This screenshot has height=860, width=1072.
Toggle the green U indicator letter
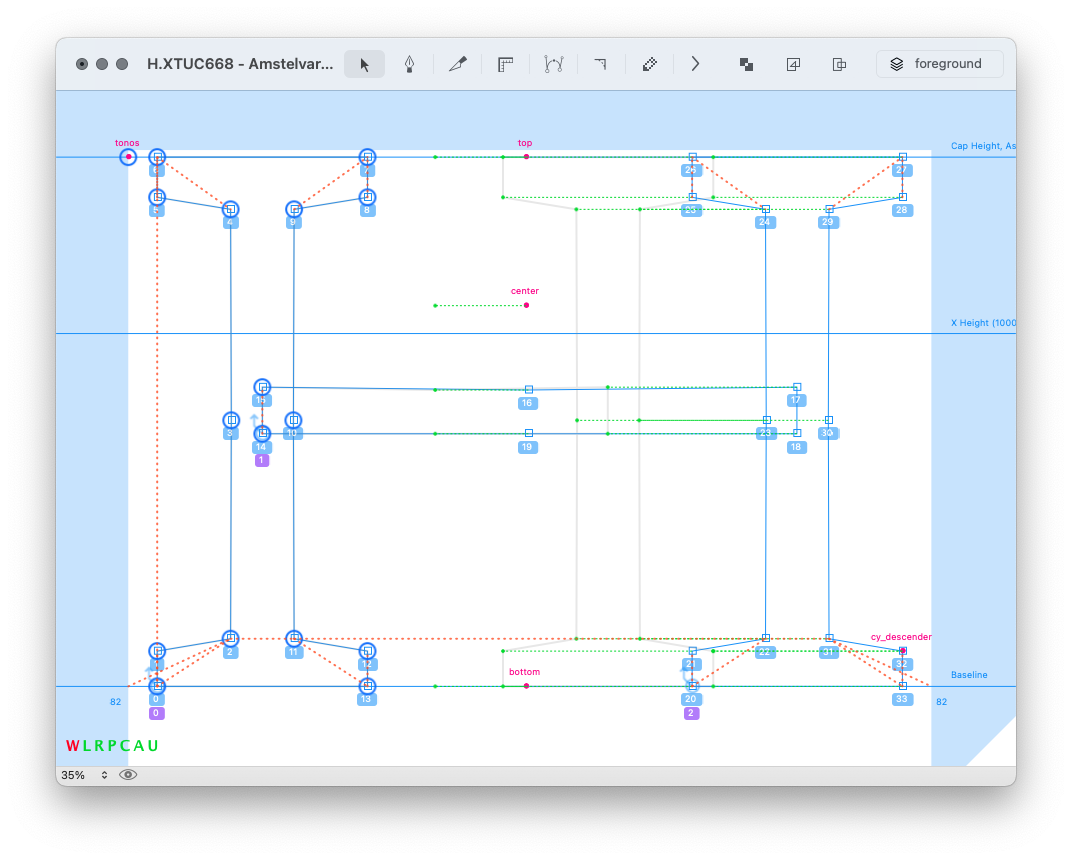pos(153,746)
